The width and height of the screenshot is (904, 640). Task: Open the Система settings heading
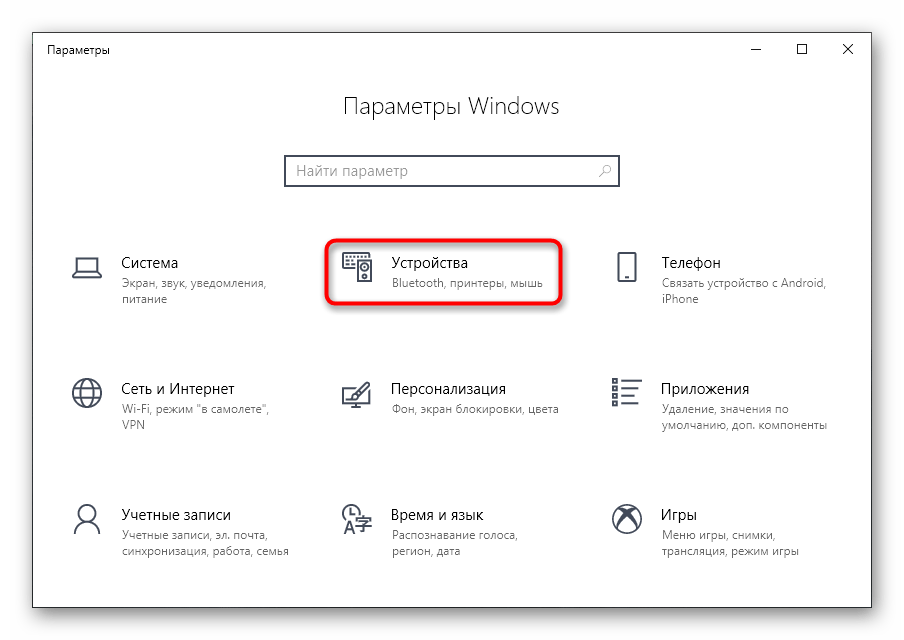tap(149, 263)
